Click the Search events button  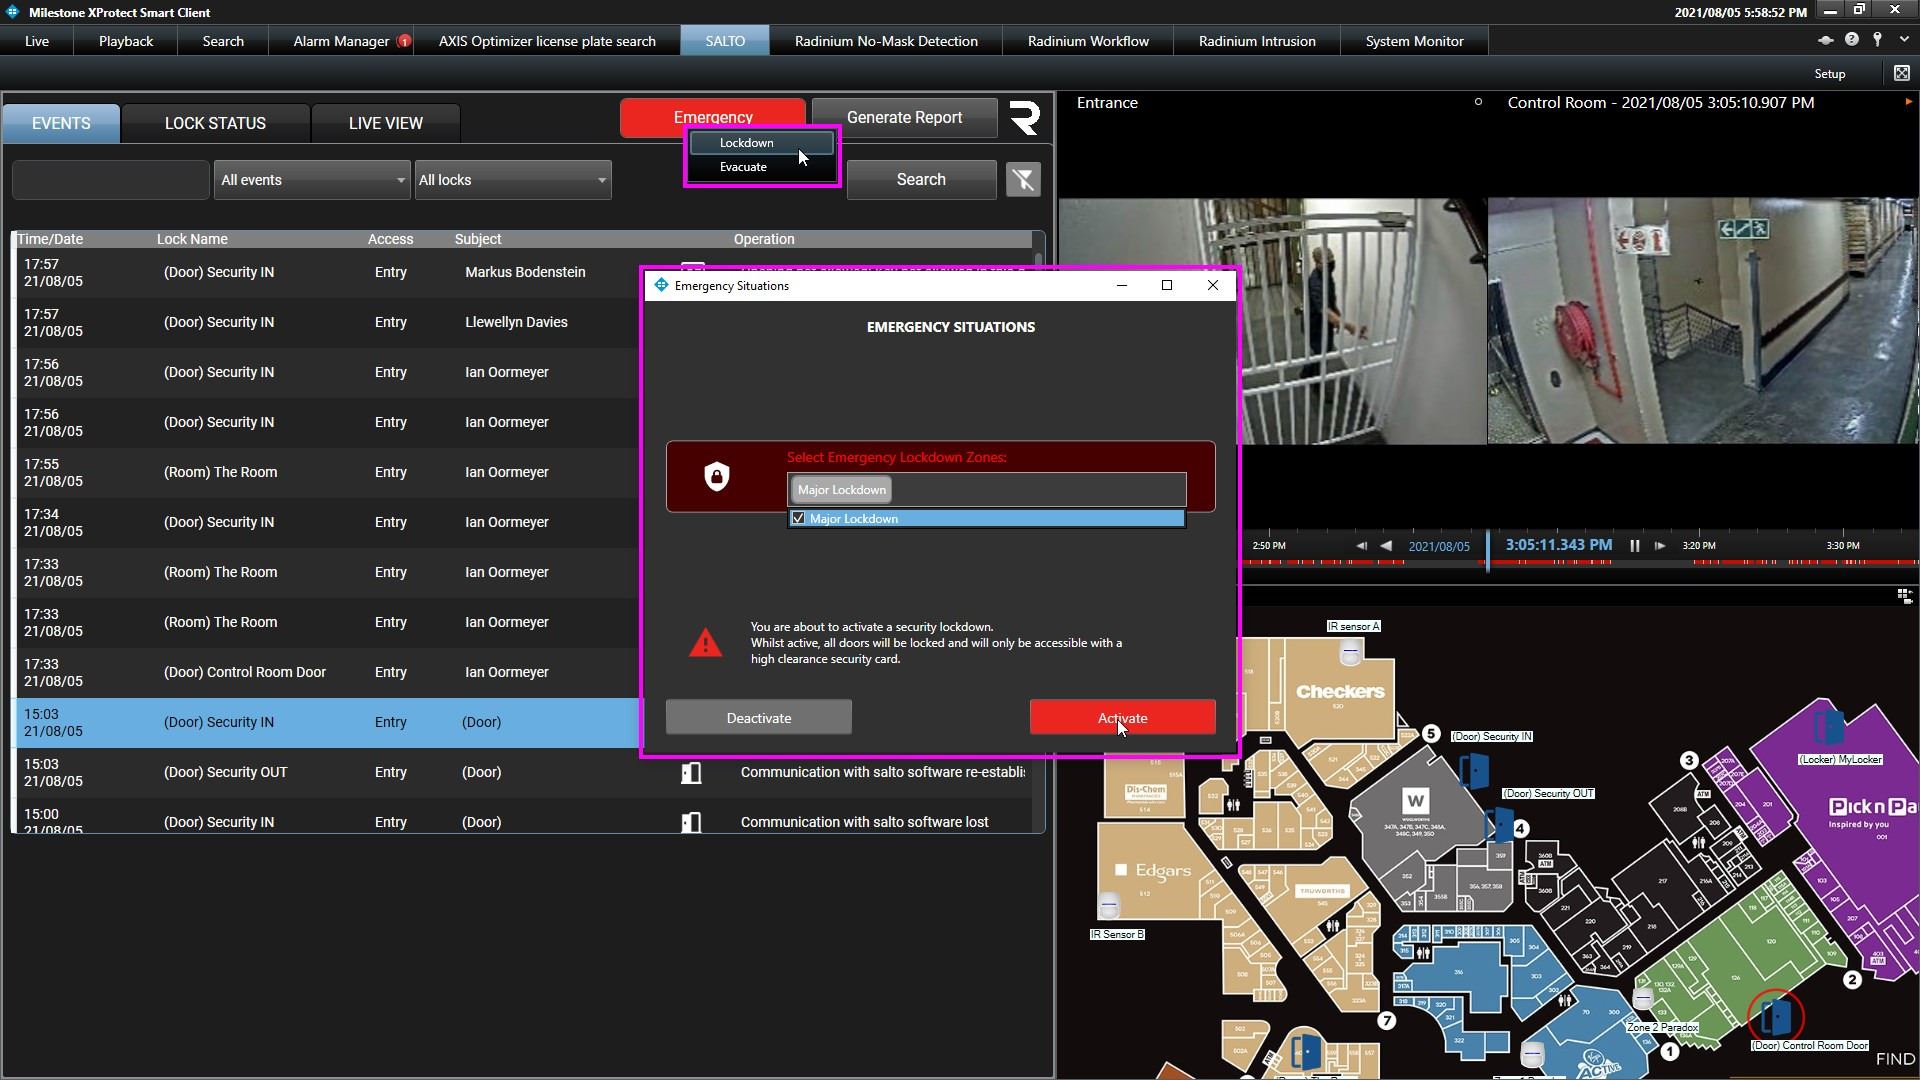point(921,180)
